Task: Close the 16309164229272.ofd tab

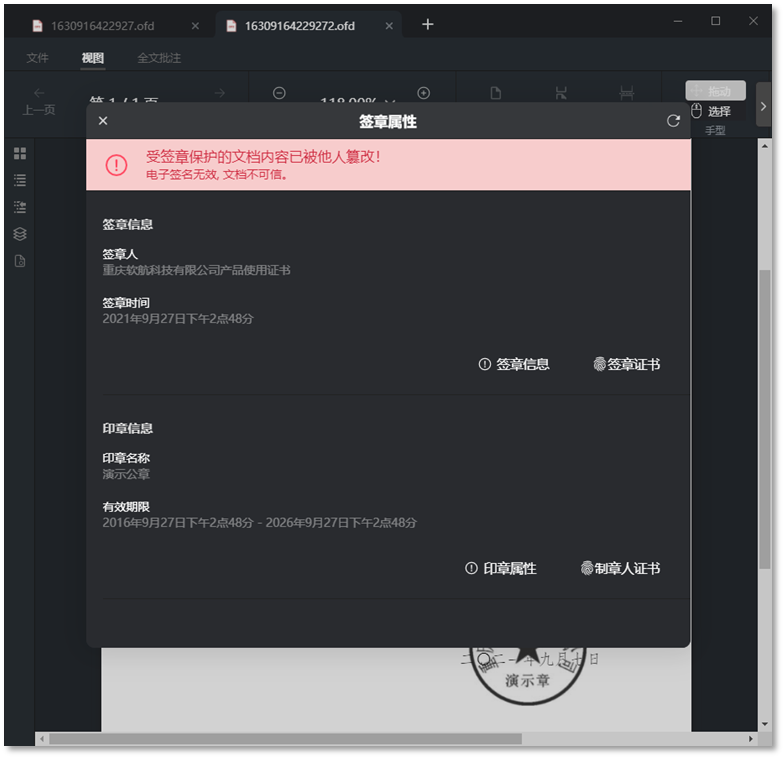Action: click(389, 26)
